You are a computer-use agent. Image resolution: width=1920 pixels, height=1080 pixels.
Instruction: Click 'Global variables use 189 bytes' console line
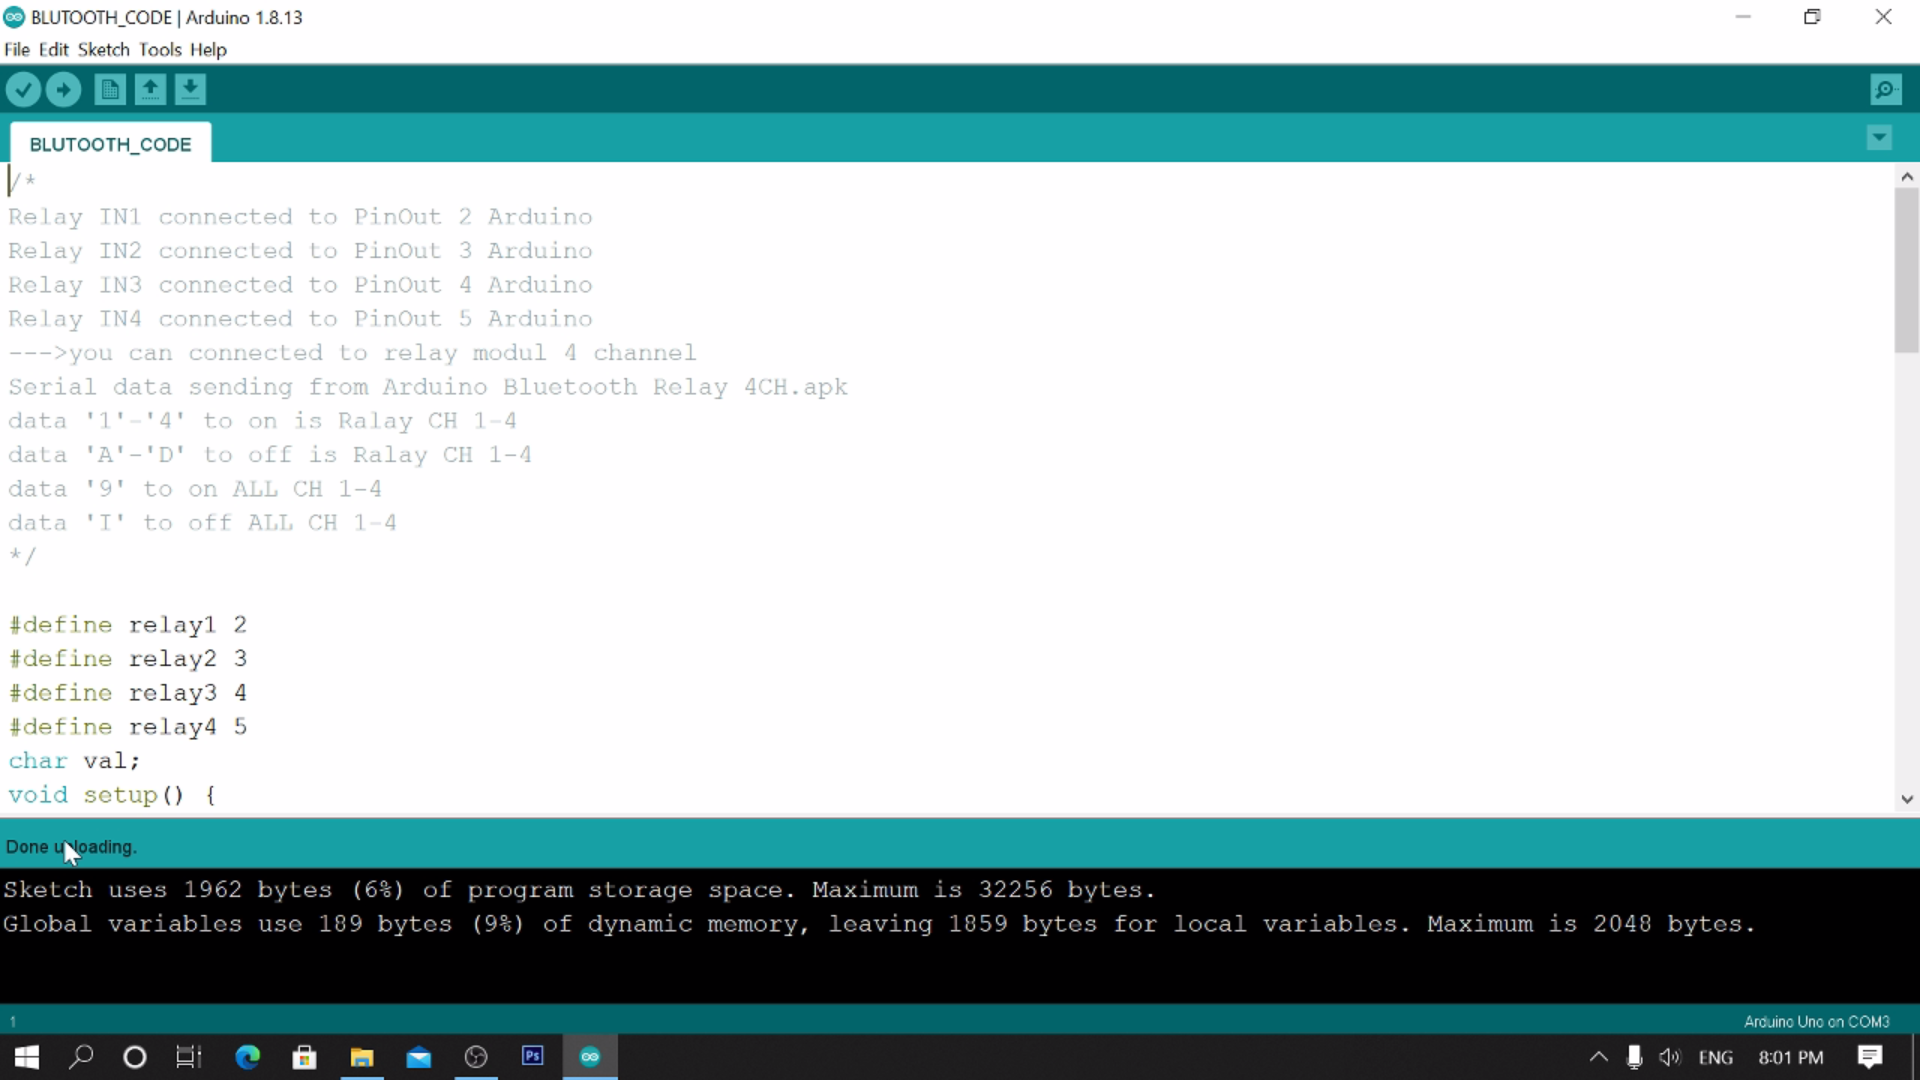pos(879,924)
